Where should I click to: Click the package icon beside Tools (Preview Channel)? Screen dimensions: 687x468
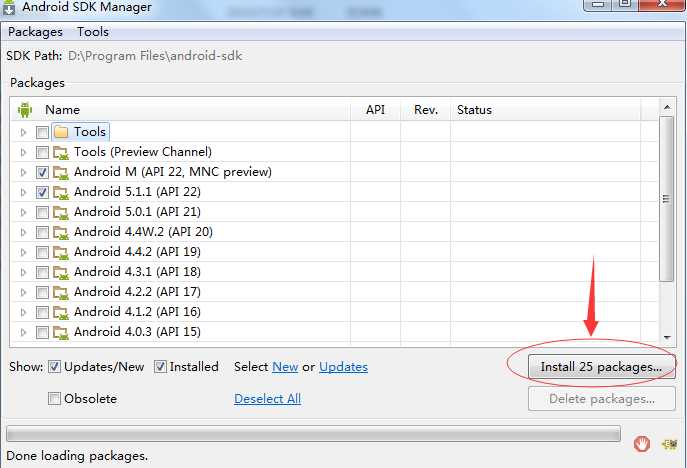(60, 152)
